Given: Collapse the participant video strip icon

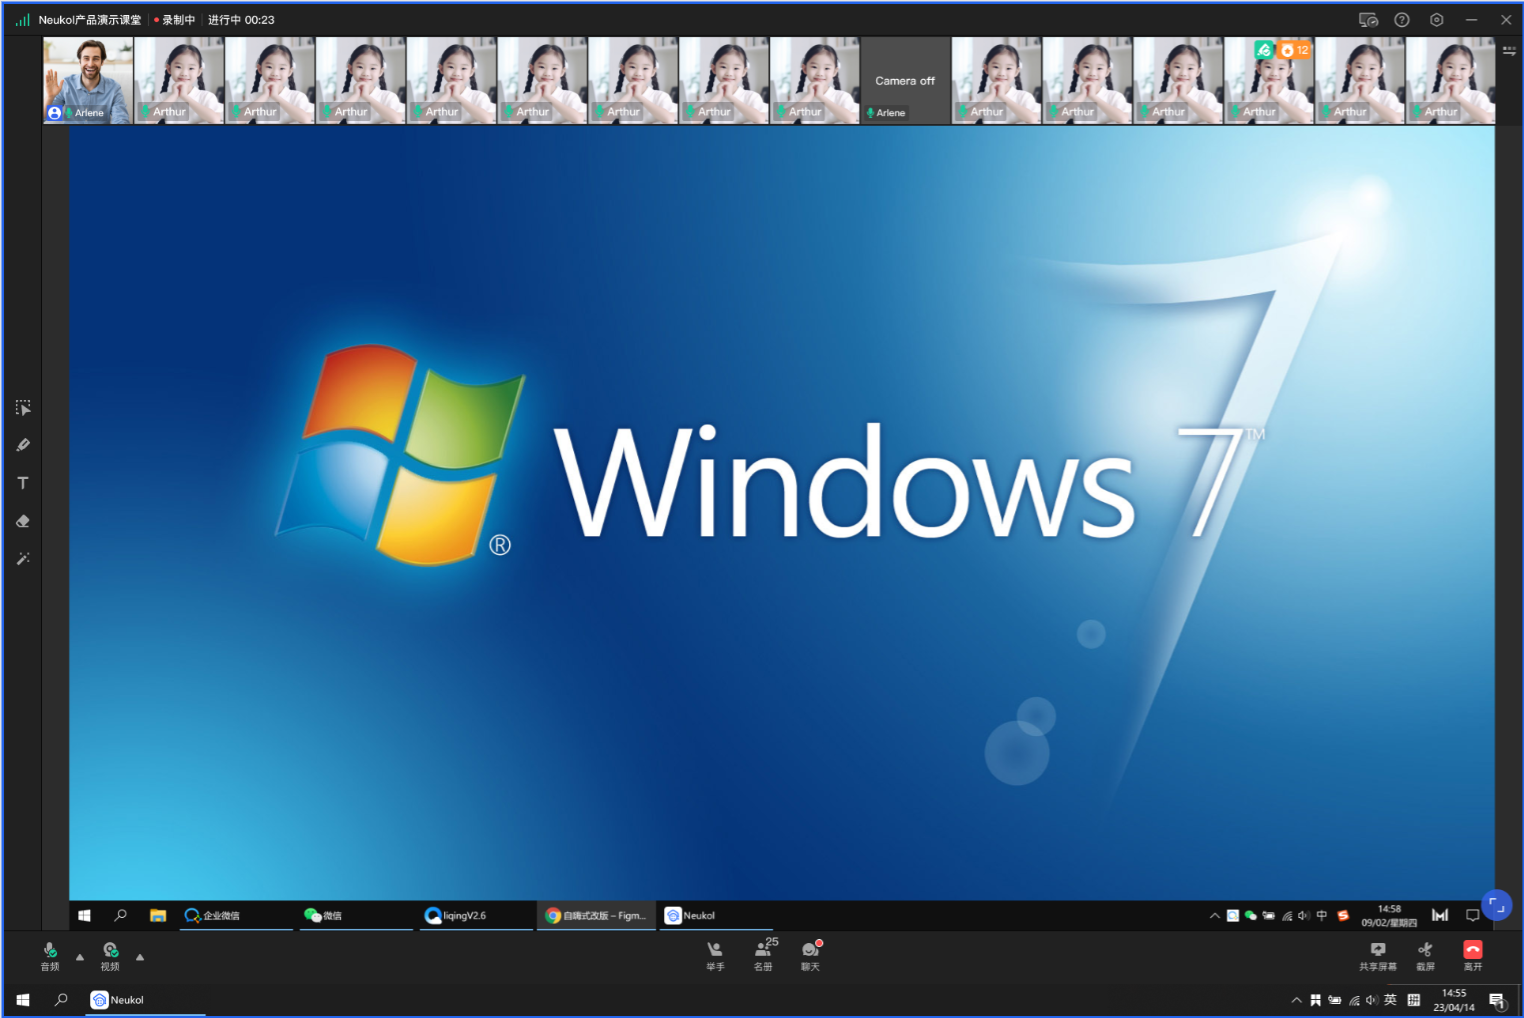Looking at the screenshot, I should tap(1509, 50).
